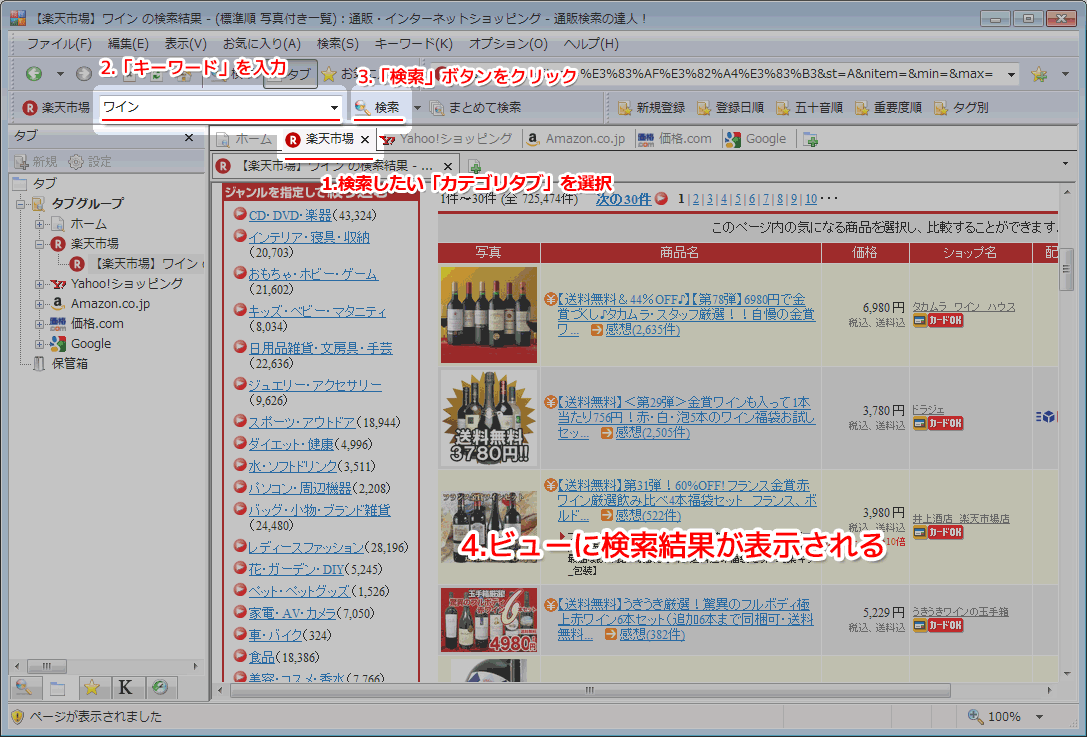The width and height of the screenshot is (1087, 737).
Task: Open the keyword combo box dropdown arrow
Action: (x=333, y=107)
